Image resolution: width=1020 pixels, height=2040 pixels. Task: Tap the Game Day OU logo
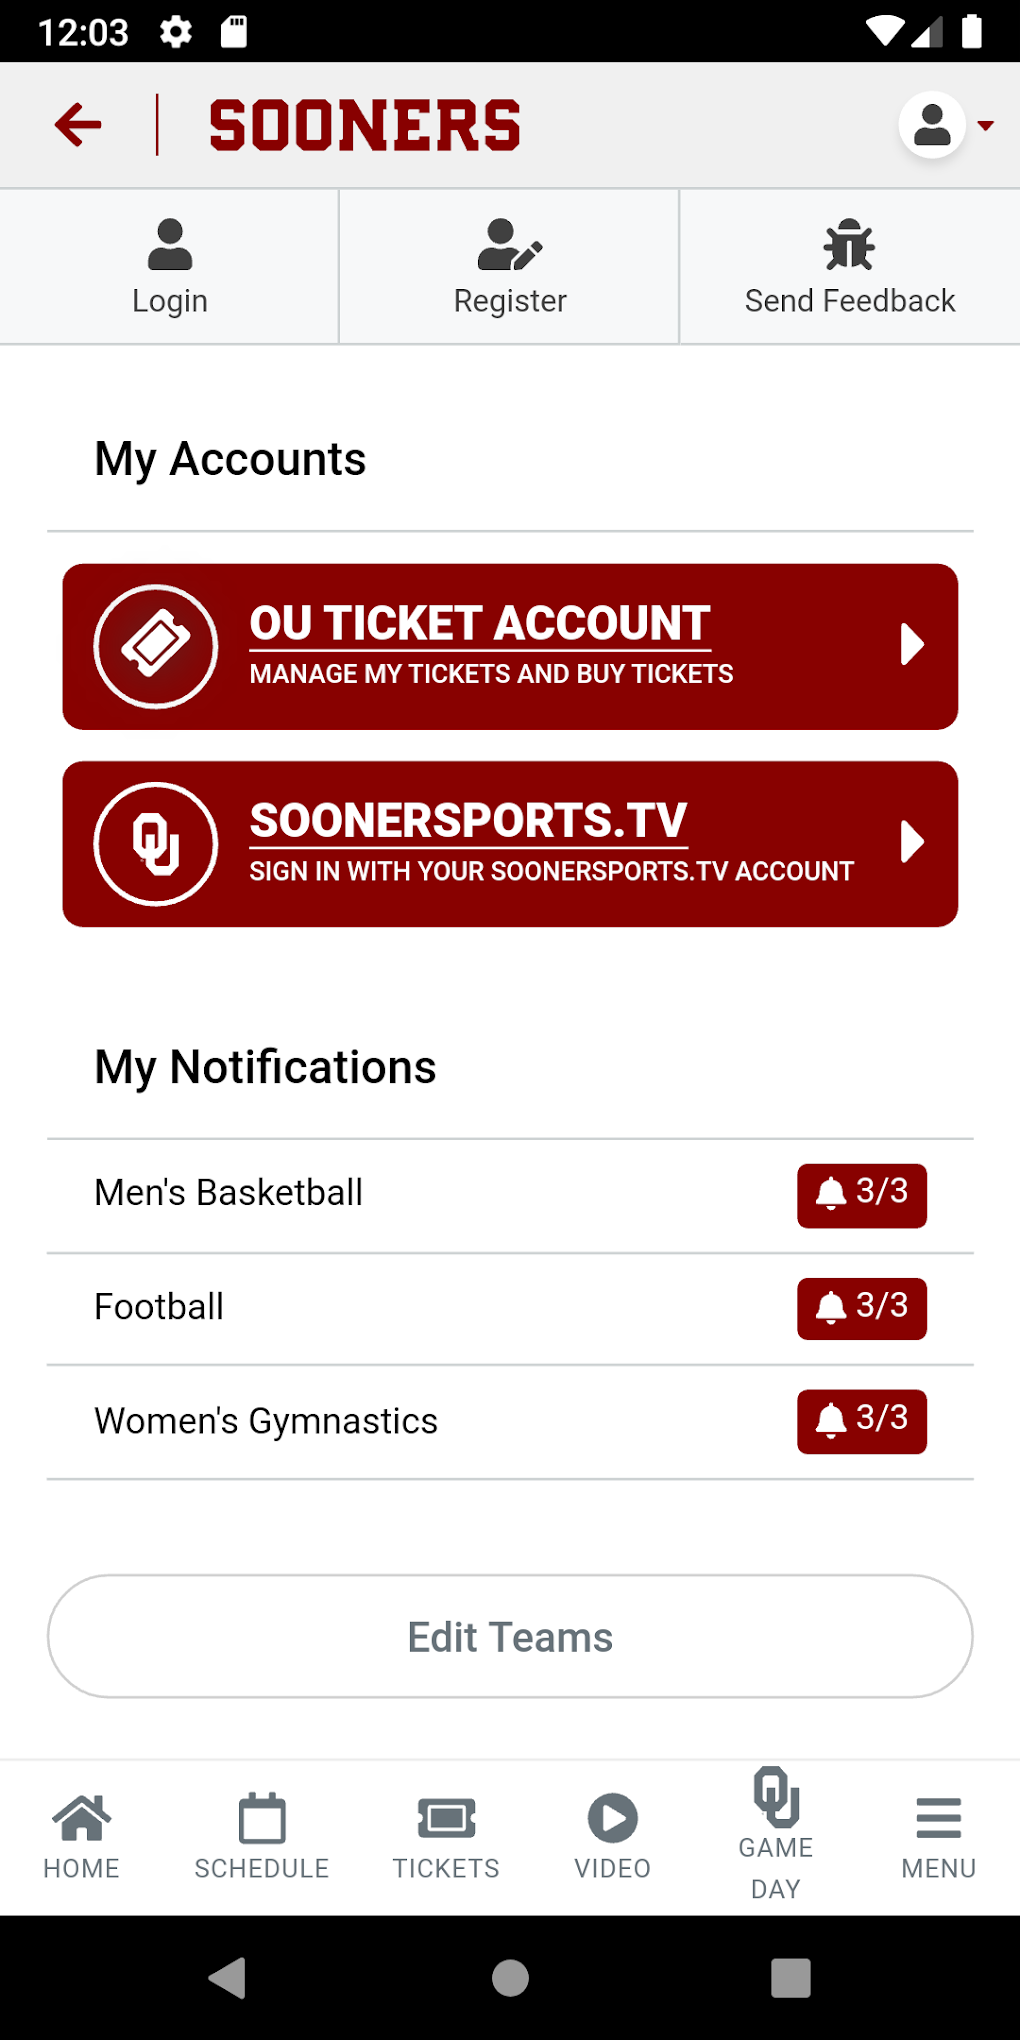[x=776, y=1797]
